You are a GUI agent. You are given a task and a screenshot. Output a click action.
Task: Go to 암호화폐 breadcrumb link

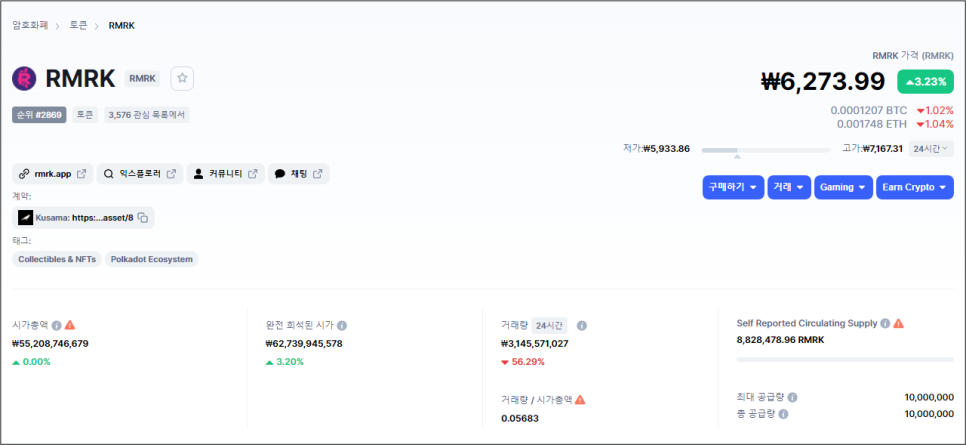tap(32, 25)
